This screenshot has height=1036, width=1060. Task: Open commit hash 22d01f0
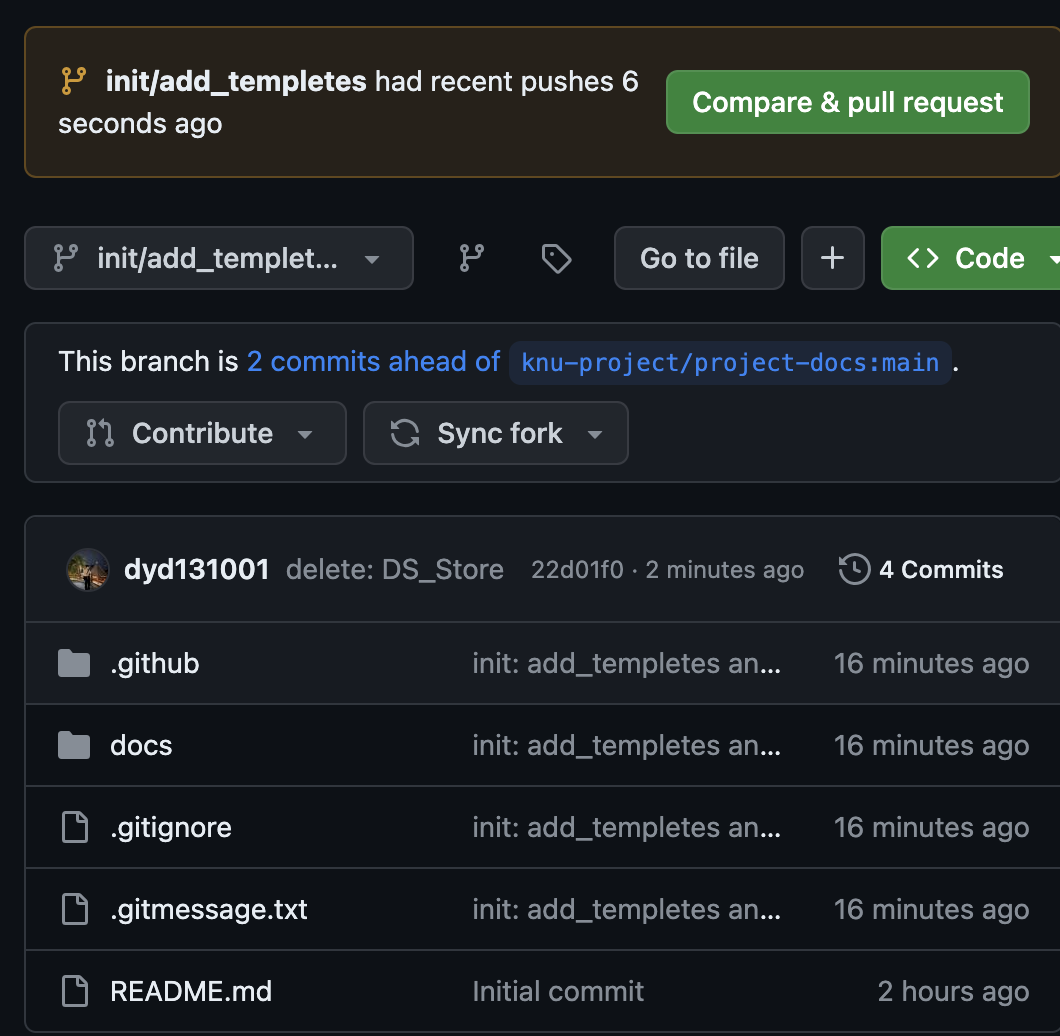[x=577, y=569]
